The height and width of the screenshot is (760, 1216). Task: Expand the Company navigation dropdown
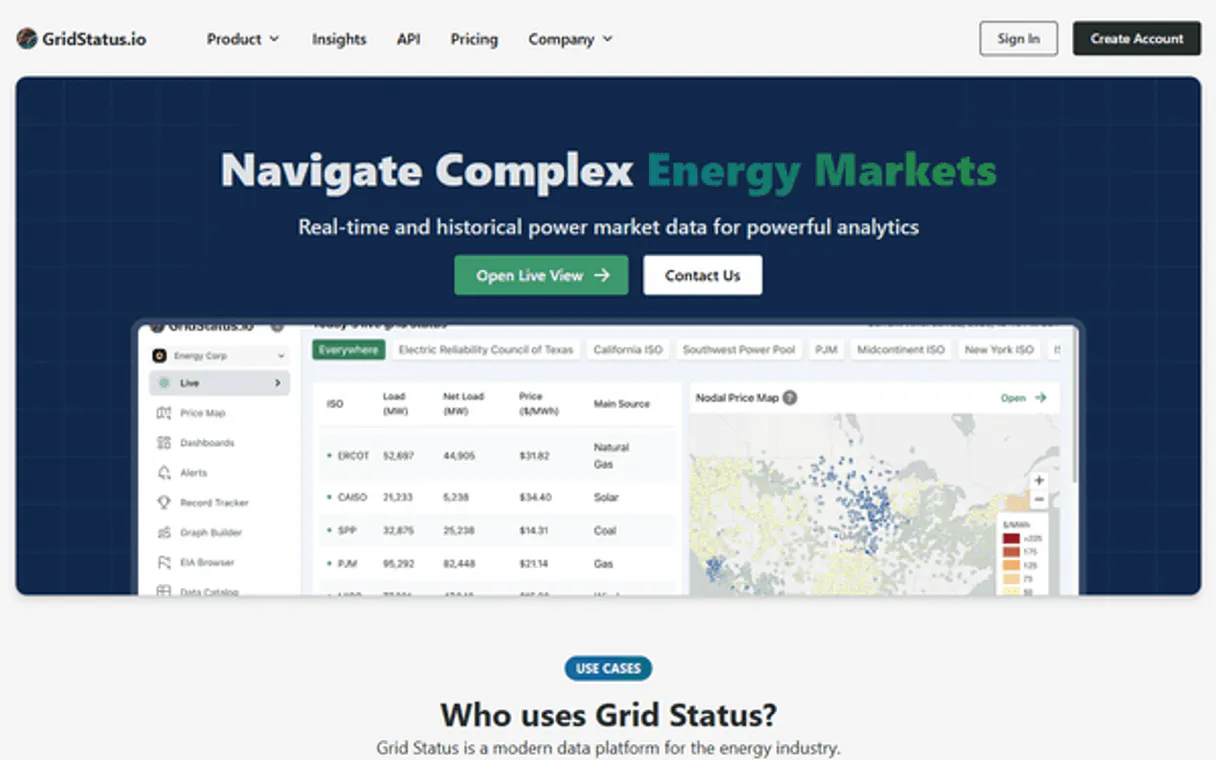tap(570, 39)
